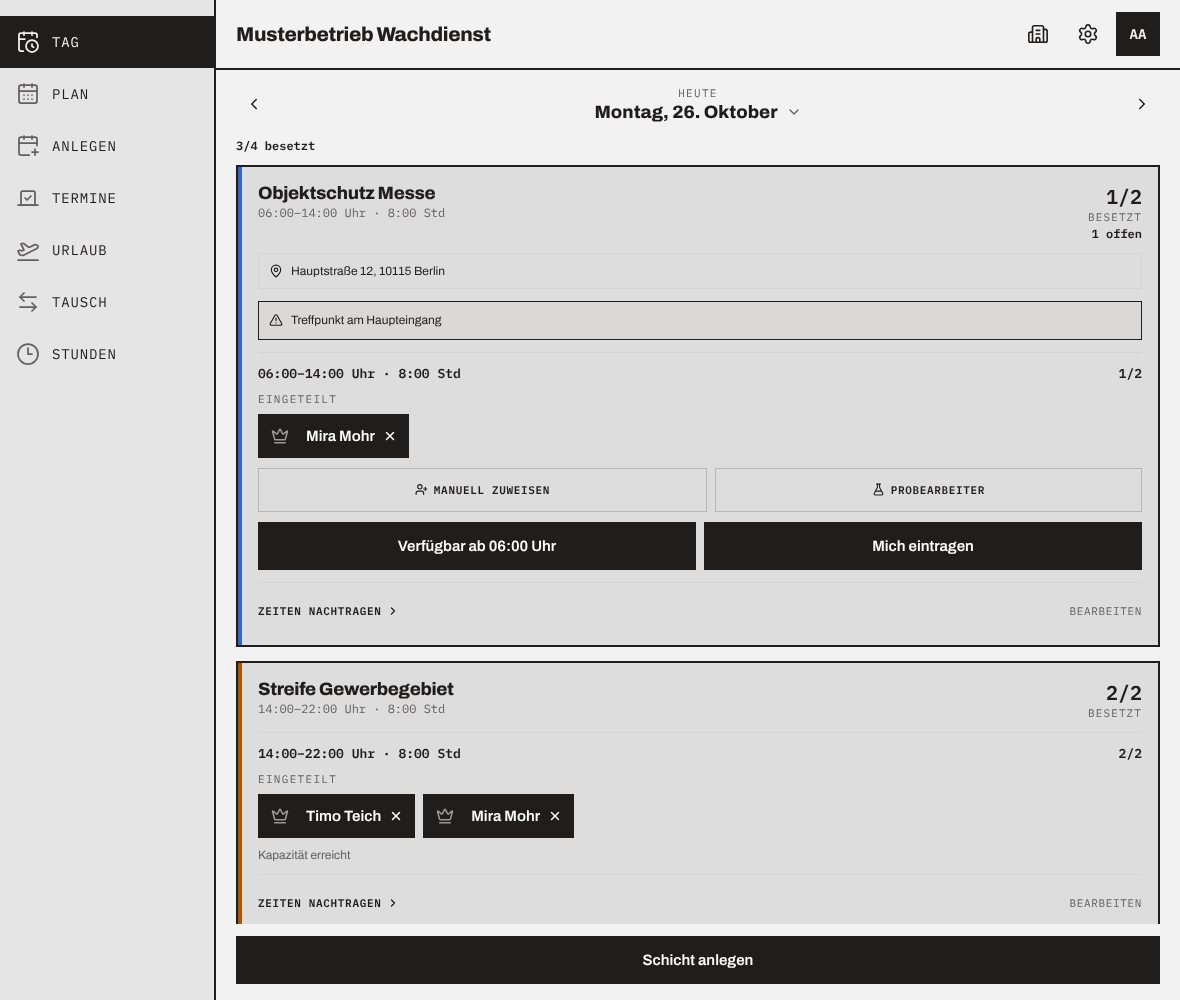Click Bearbeiten for Objektschutz Messe
1180x1000 pixels.
coord(1105,611)
